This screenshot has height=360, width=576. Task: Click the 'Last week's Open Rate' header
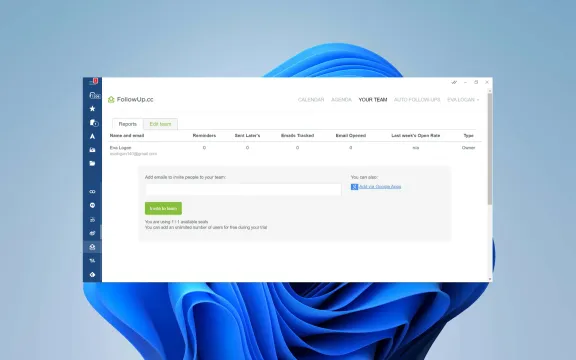415,136
